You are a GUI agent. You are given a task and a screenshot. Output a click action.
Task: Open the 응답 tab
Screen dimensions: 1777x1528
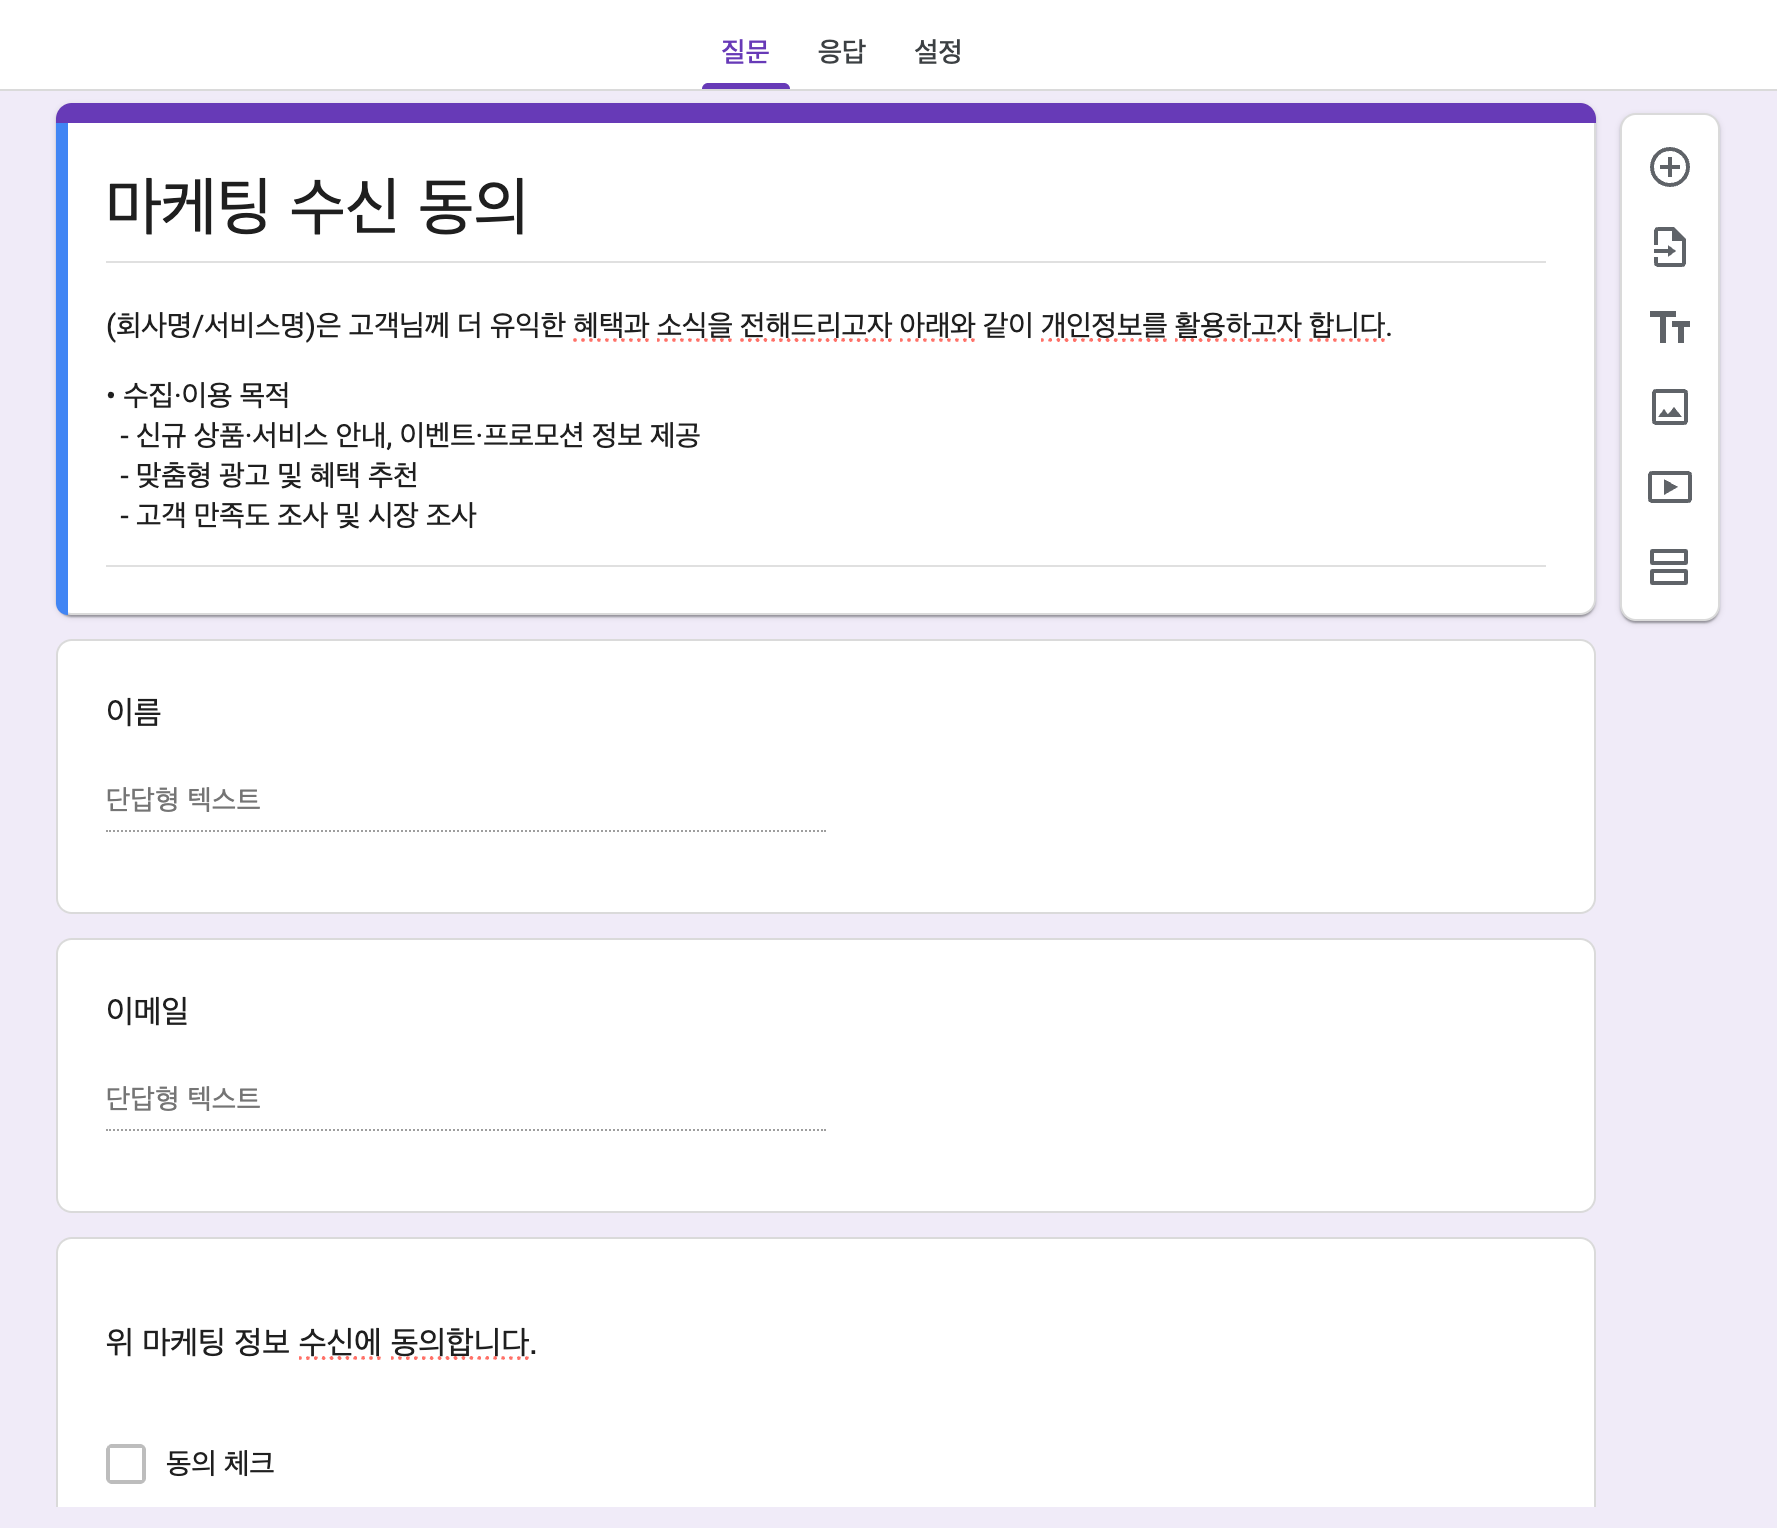tap(841, 51)
